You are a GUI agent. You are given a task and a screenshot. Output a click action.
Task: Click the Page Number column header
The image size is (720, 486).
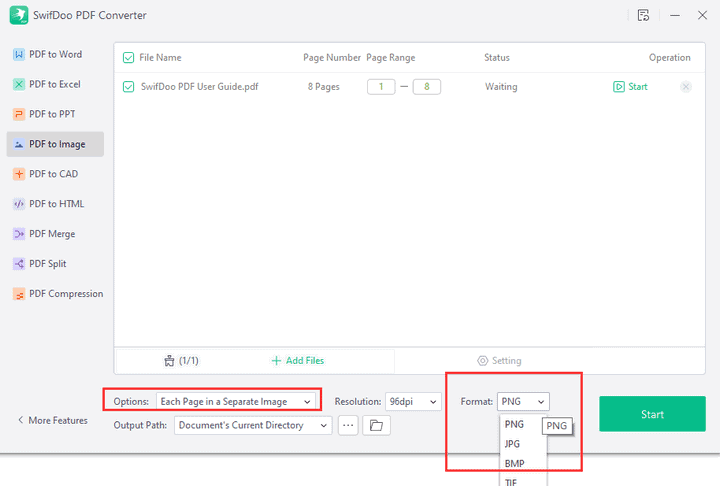click(x=332, y=57)
